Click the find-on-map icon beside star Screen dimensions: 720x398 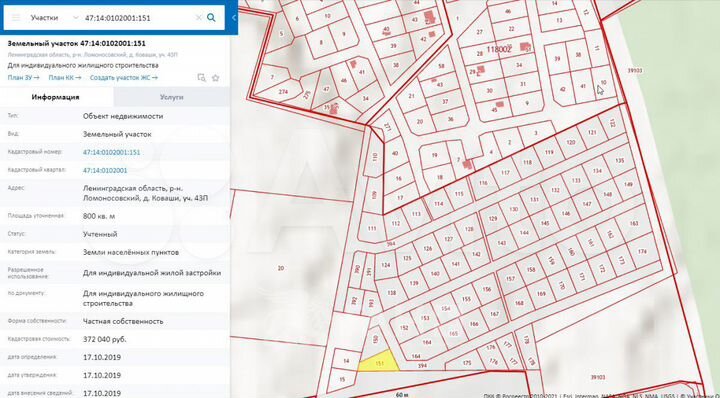(x=201, y=78)
